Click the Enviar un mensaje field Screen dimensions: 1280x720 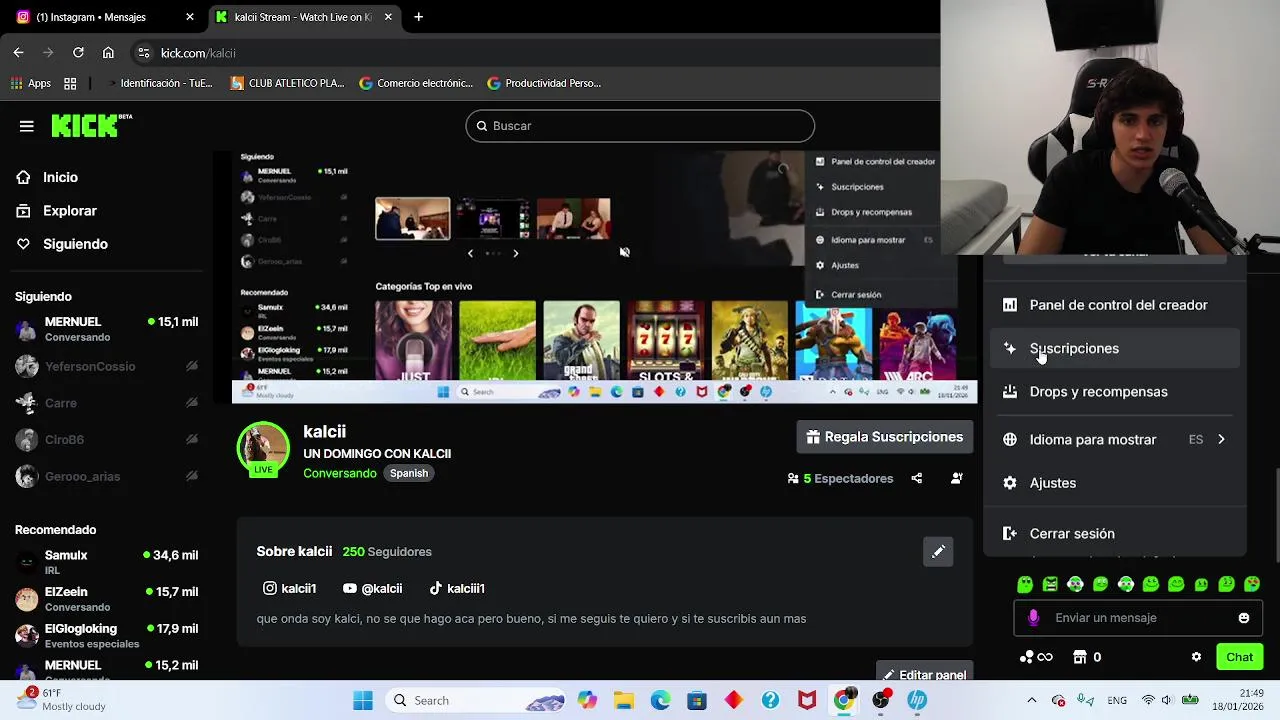(1139, 618)
